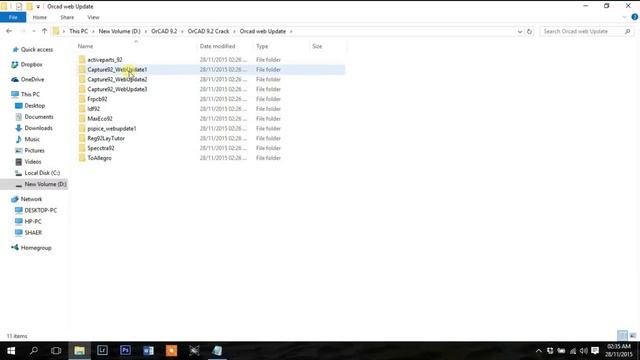
Task: Expand address bar history dropdown
Action: click(520, 31)
